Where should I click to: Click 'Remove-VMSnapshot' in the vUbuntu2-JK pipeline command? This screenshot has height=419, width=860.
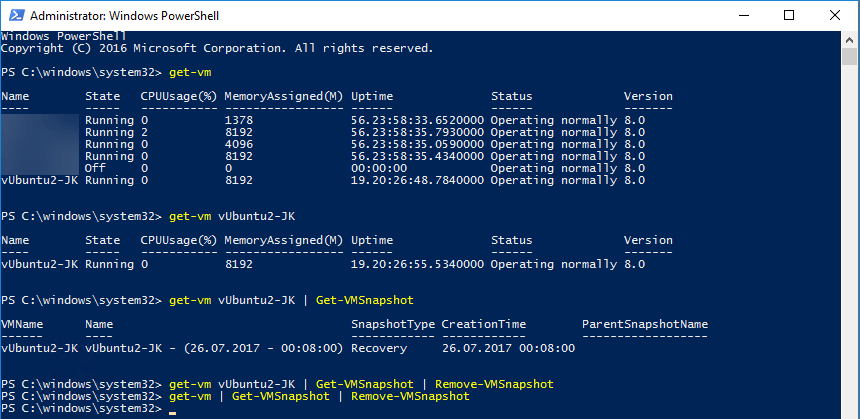(x=494, y=384)
